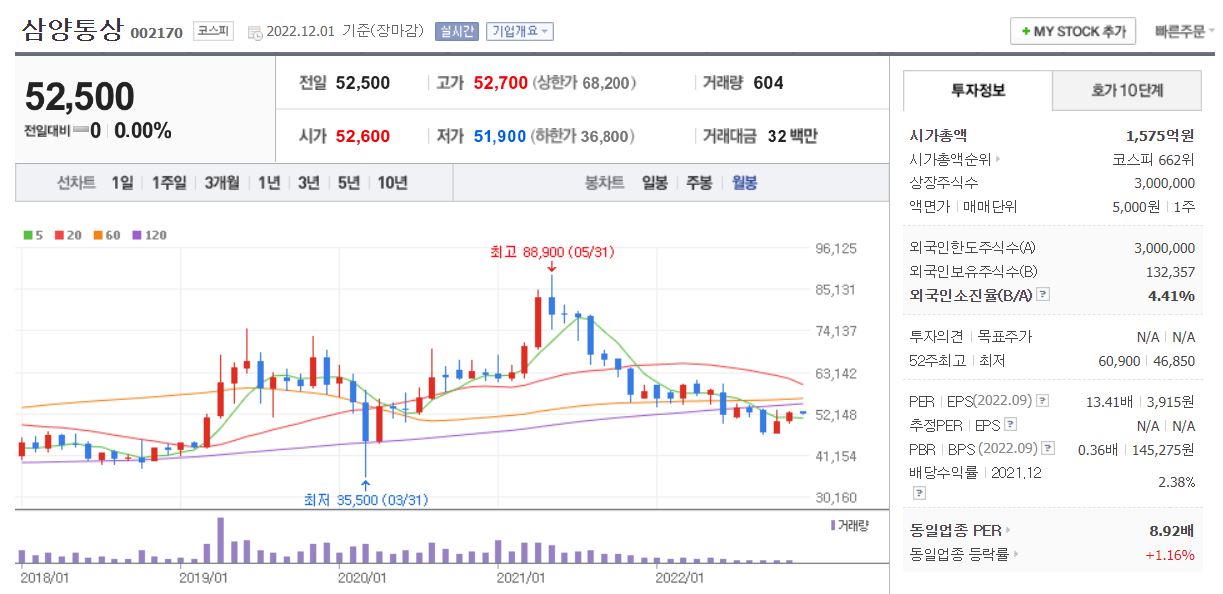Select the 3개월 line chart period
Screen dimensions: 1223x594
[222, 182]
